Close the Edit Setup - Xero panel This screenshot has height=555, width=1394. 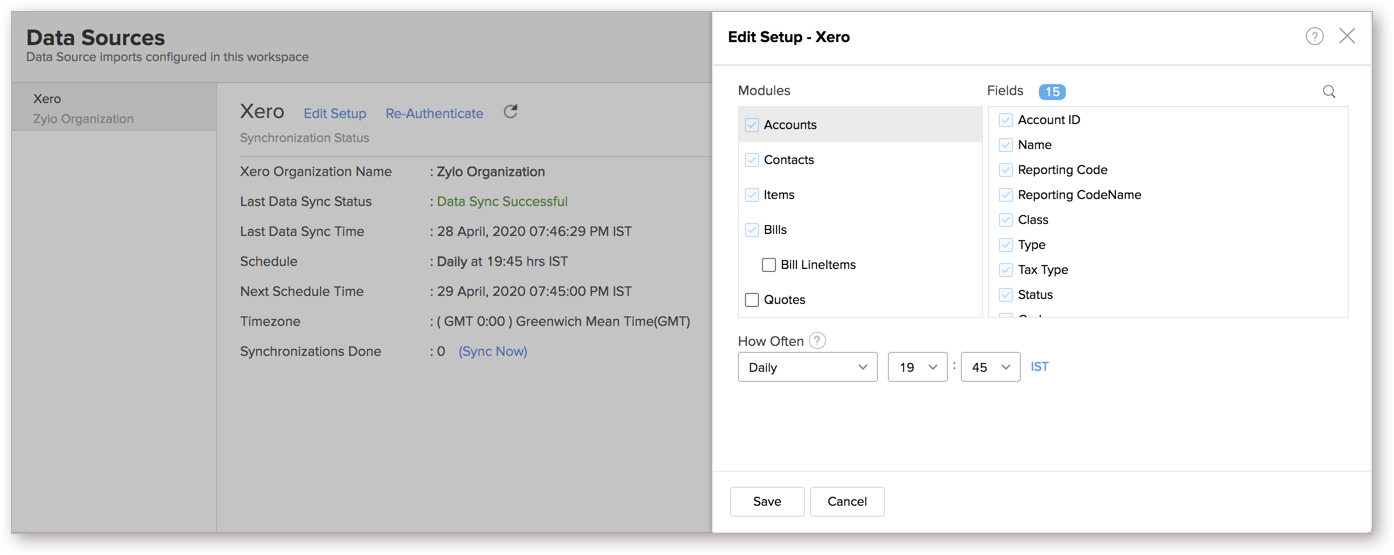click(x=1347, y=37)
